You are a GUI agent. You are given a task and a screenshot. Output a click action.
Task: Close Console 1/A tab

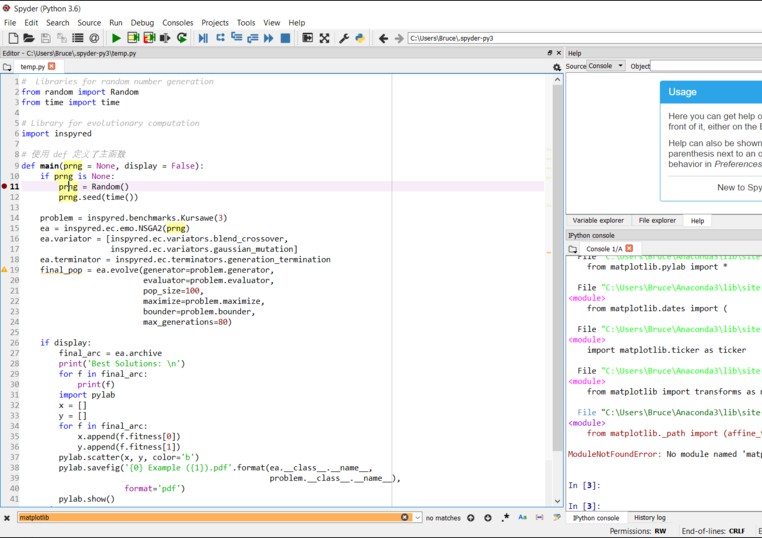pyautogui.click(x=629, y=248)
